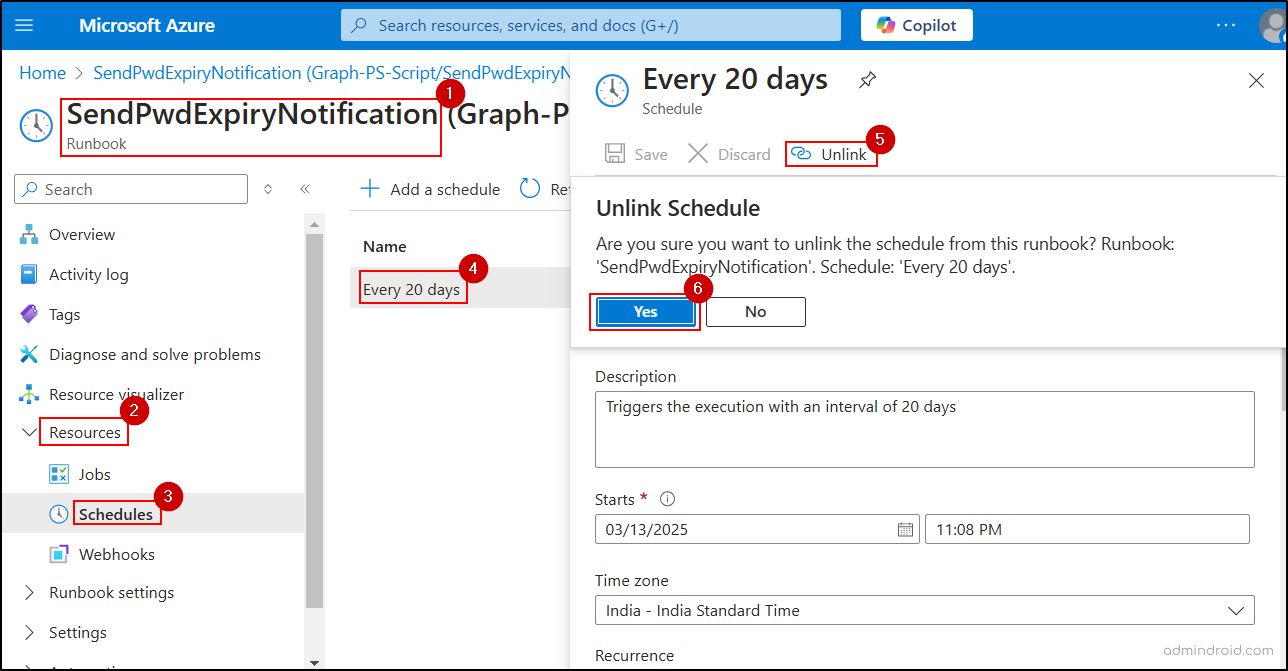Screen dimensions: 1288x671
Task: Pin the Every 20 days panel
Action: click(x=867, y=80)
